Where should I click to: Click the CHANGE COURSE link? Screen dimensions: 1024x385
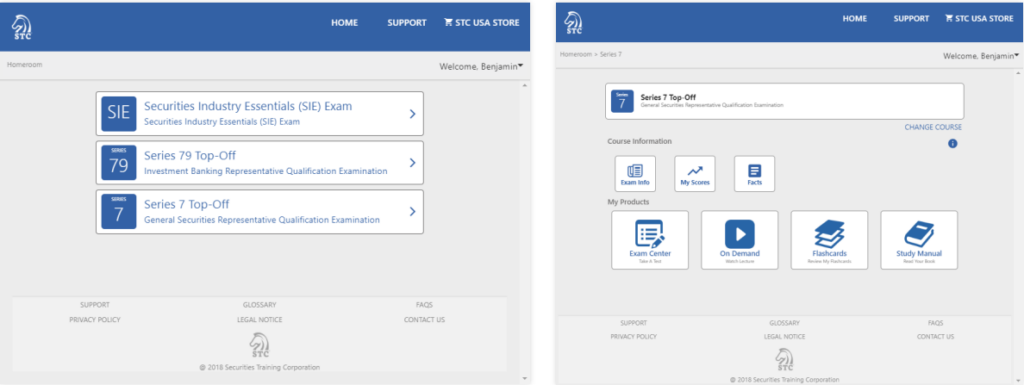933,127
